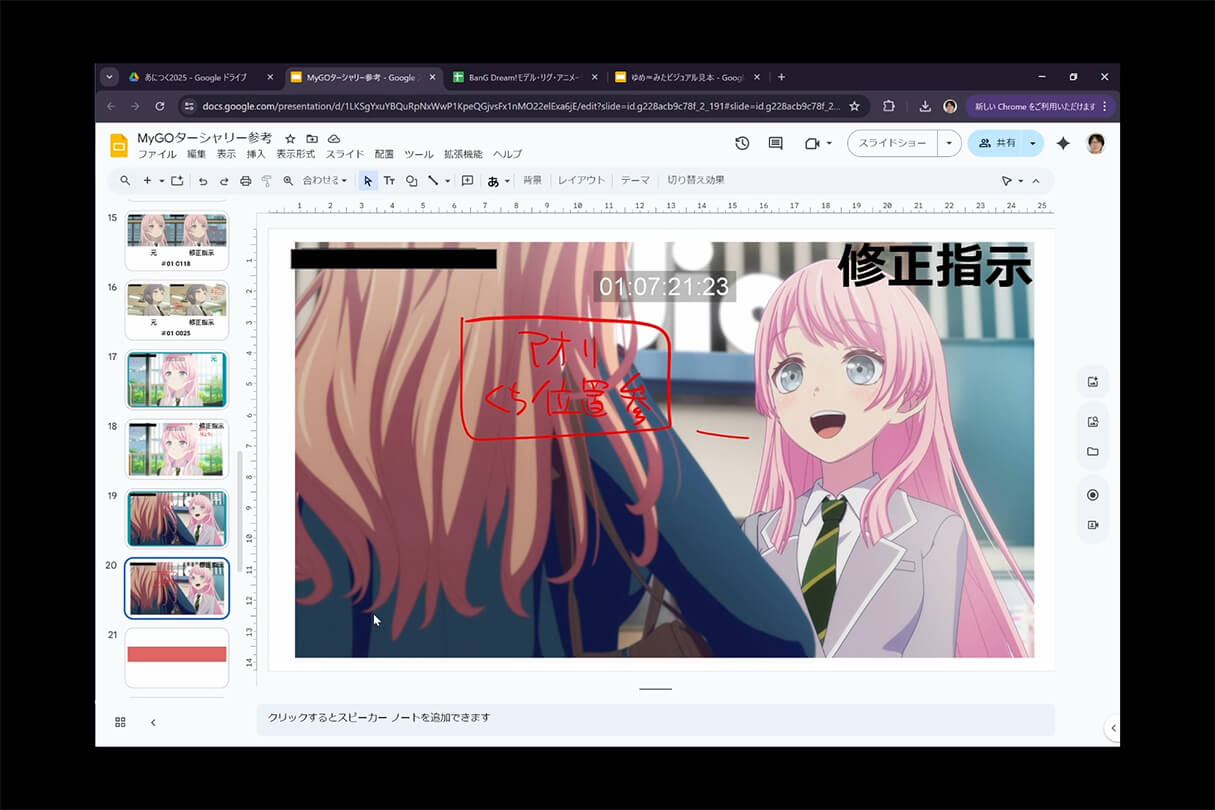This screenshot has width=1215, height=810.
Task: Open the スライドショー dropdown arrow
Action: 949,144
